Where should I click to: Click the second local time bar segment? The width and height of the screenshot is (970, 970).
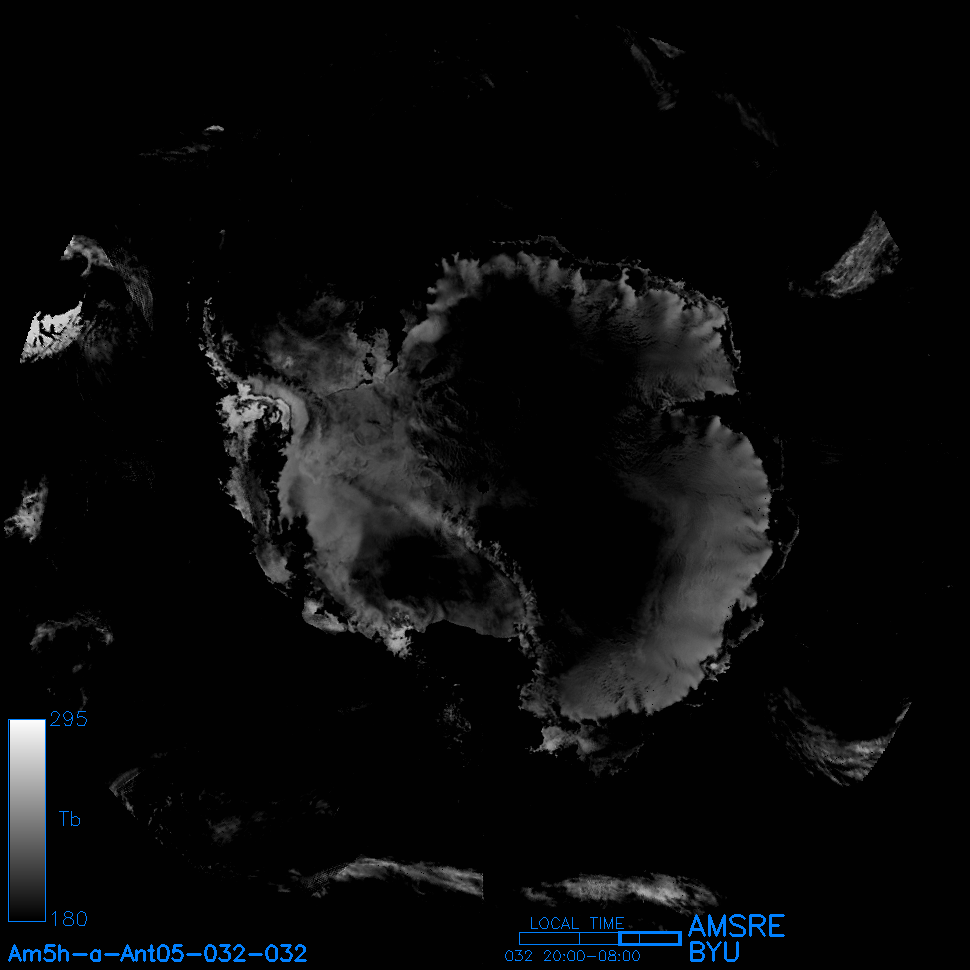coord(599,938)
